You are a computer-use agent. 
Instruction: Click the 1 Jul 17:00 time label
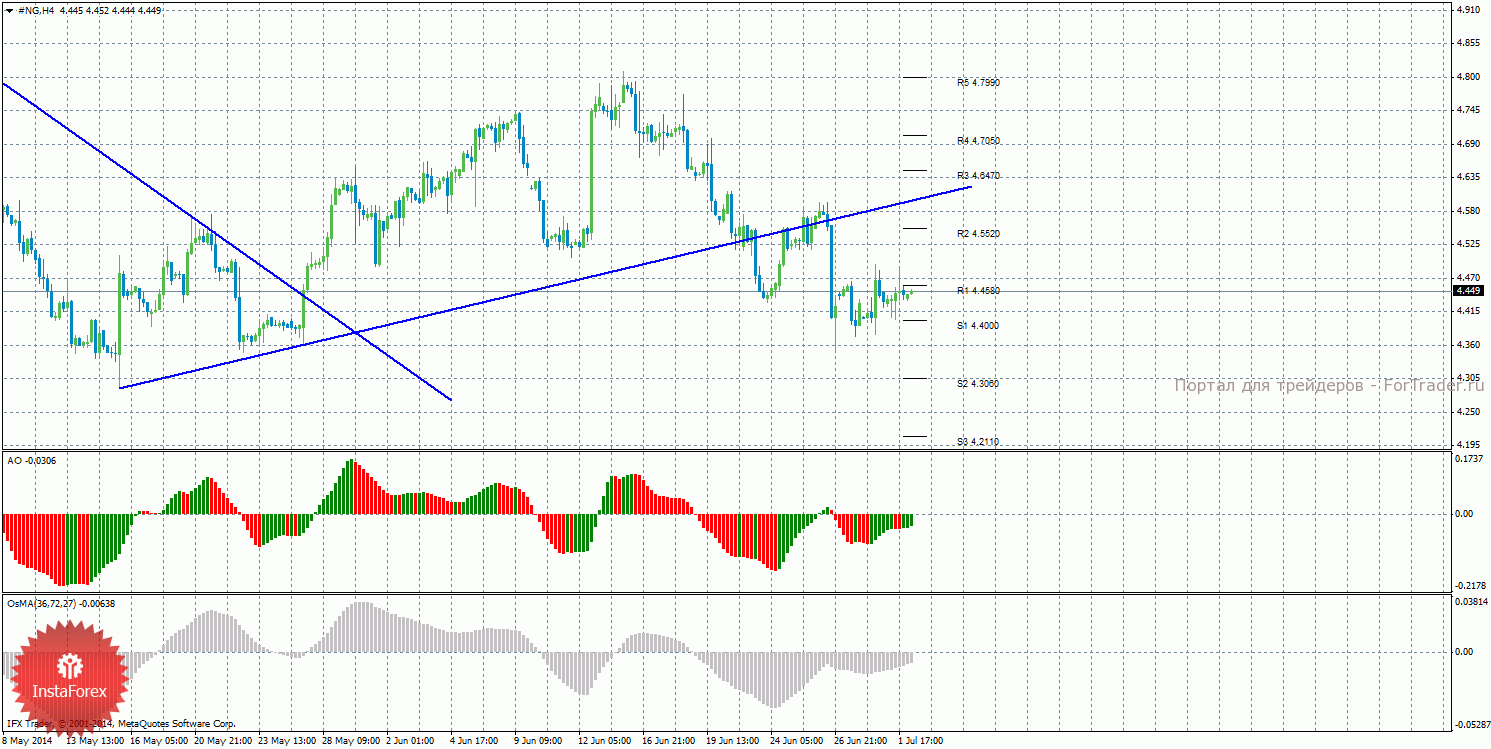pos(921,742)
